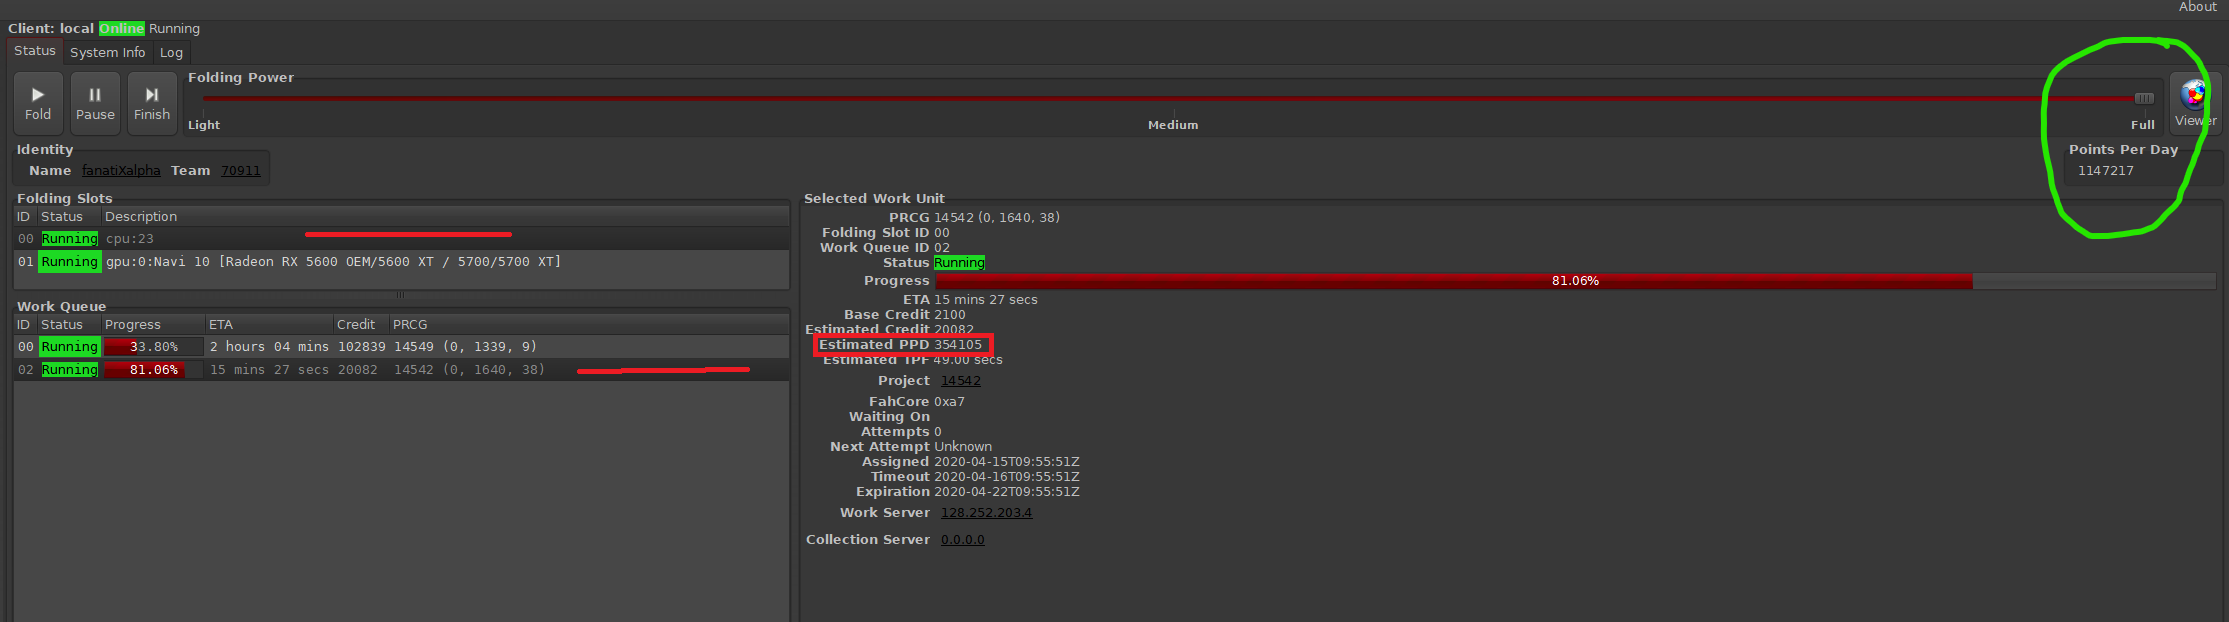Sort work queue by ETA column header
Viewport: 2229px width, 622px height.
click(x=268, y=325)
